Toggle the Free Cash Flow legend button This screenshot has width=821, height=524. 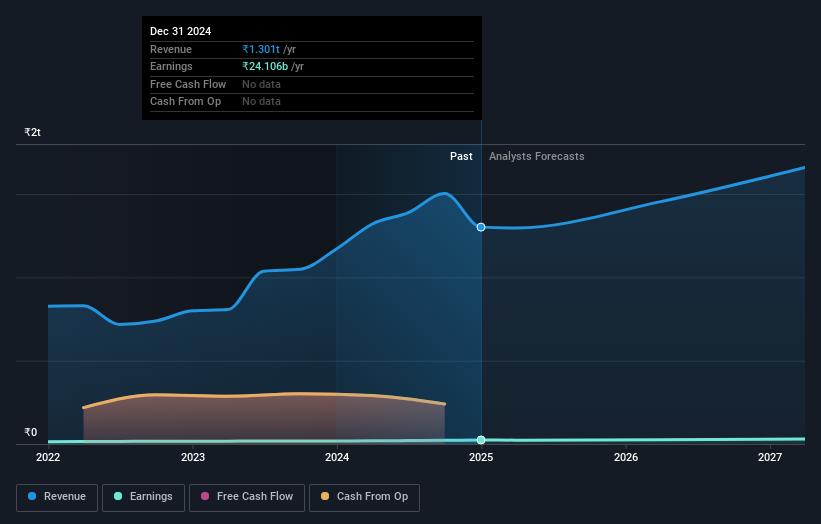click(x=247, y=497)
